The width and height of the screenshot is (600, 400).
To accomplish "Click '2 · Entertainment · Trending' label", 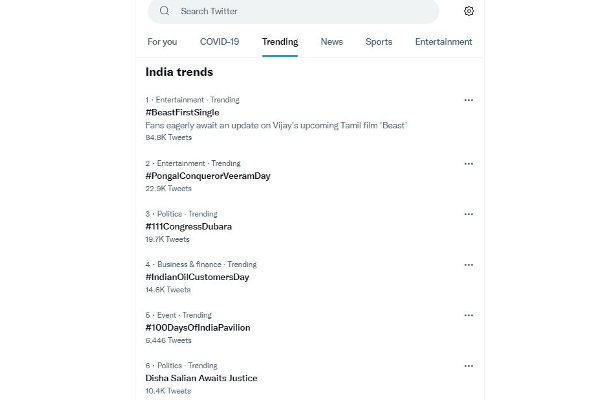I will pyautogui.click(x=193, y=163).
